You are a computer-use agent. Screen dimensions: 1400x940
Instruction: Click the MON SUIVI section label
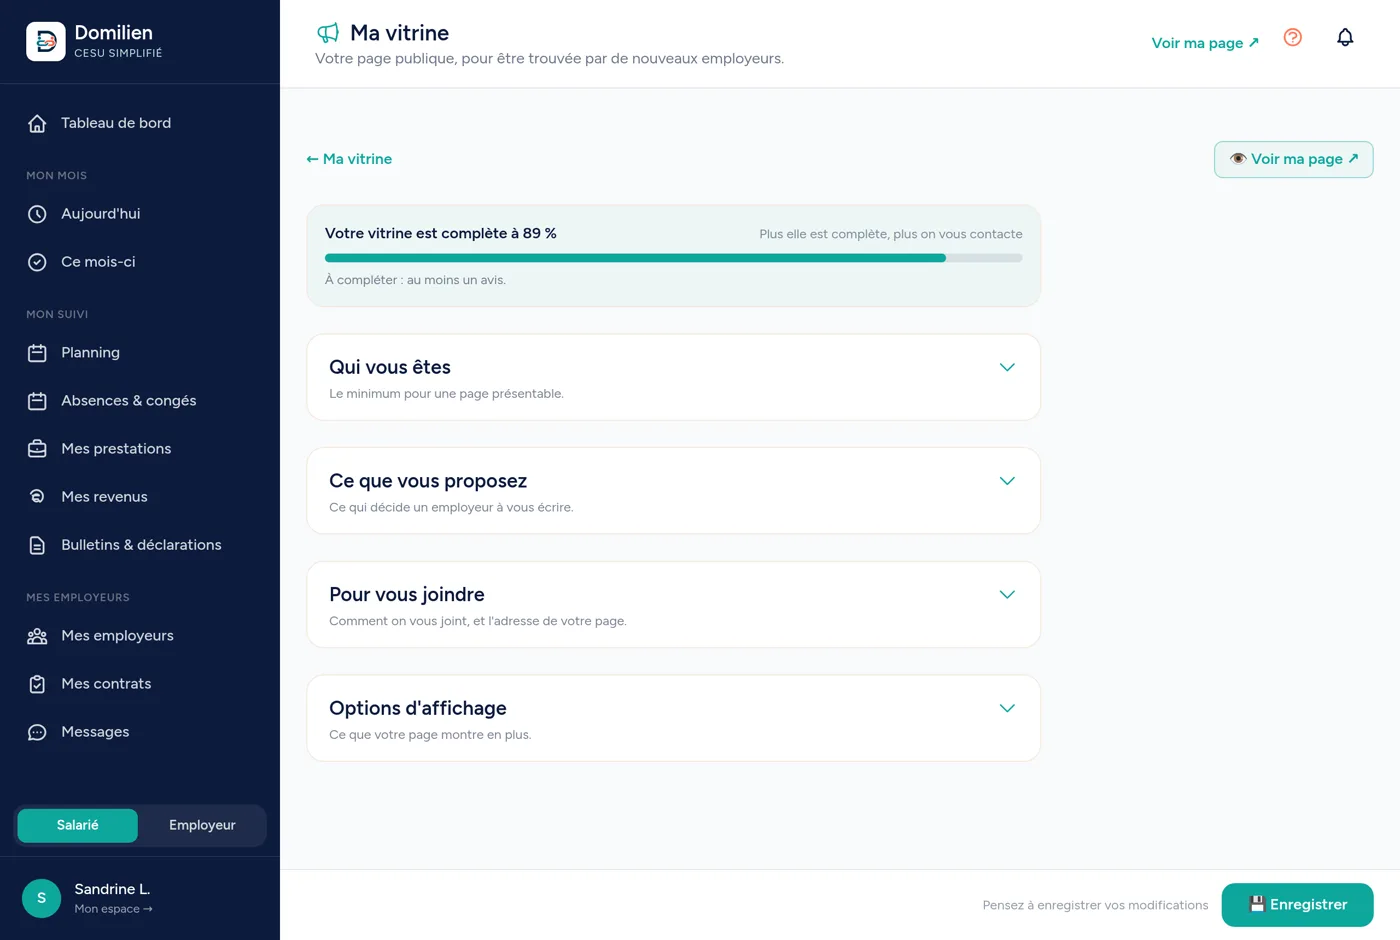tap(57, 314)
